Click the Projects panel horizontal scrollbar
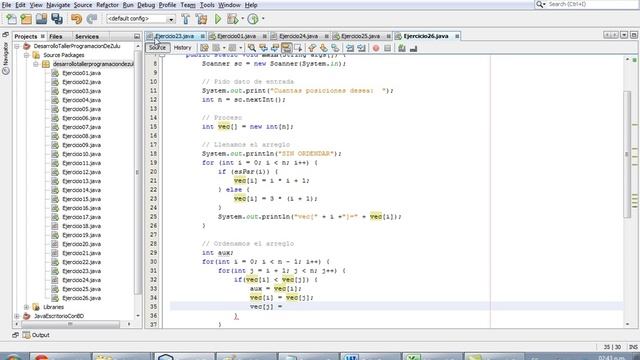This screenshot has width=640, height=360. tap(70, 324)
